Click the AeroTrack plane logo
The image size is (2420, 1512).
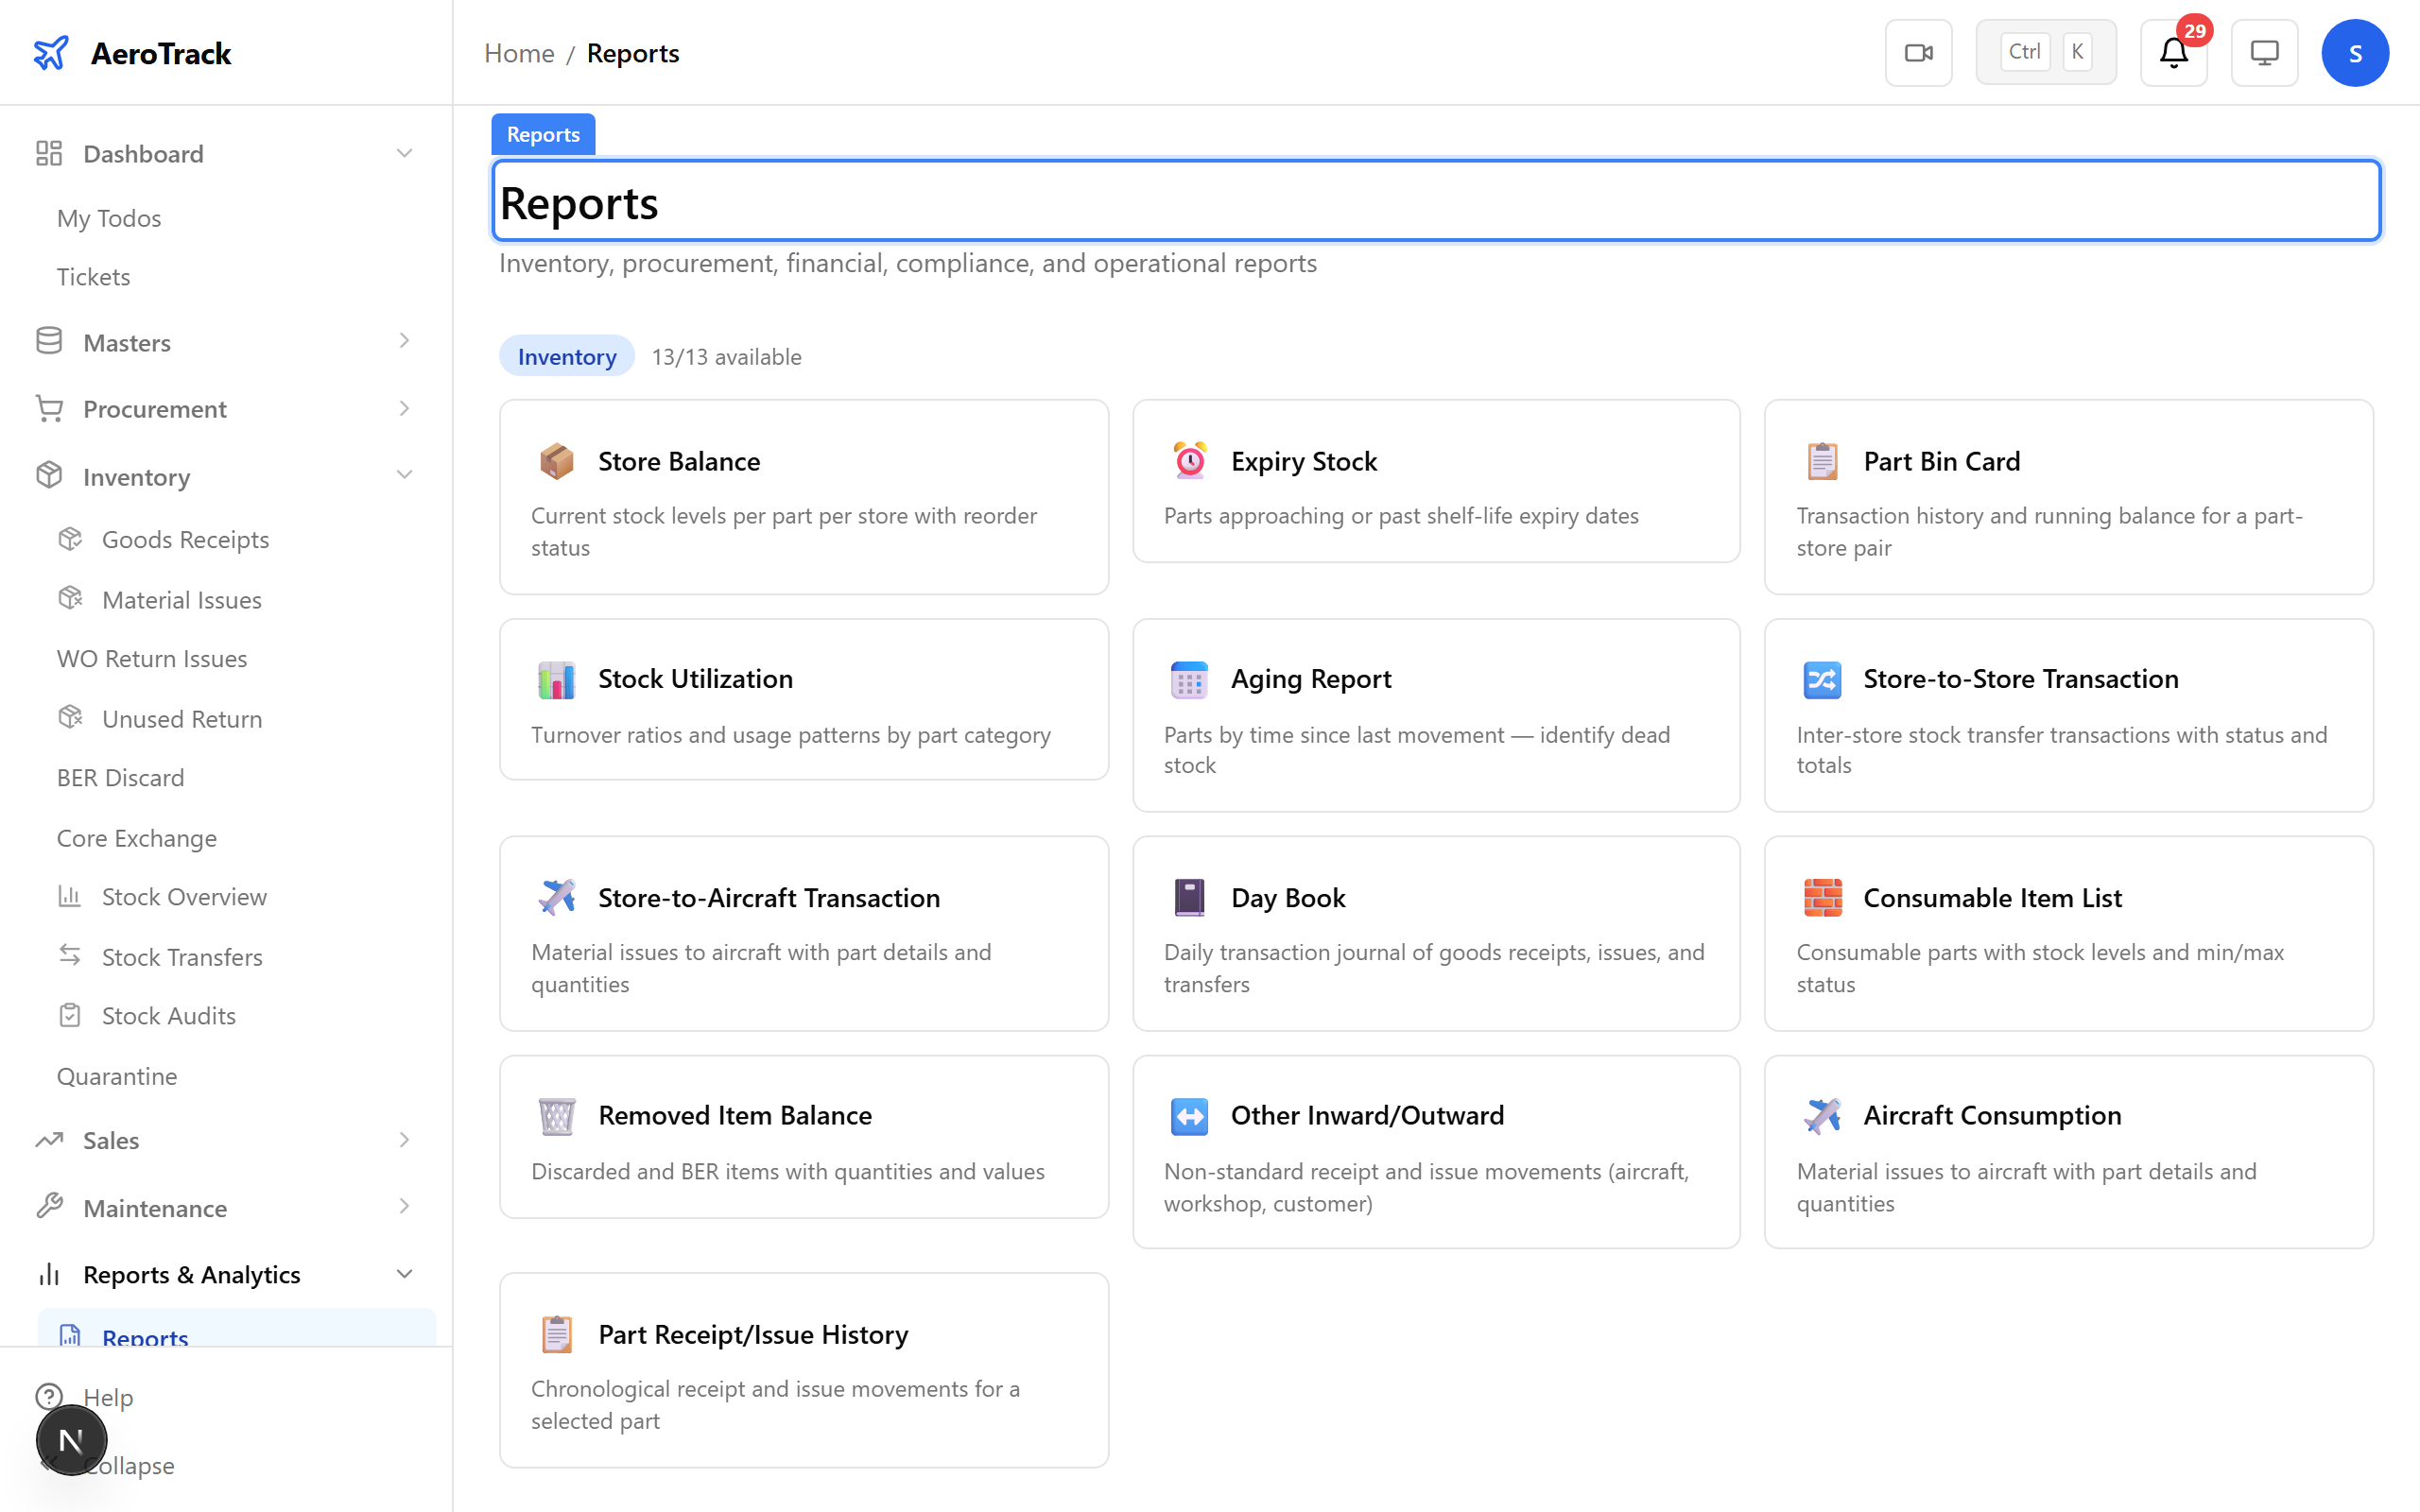51,53
